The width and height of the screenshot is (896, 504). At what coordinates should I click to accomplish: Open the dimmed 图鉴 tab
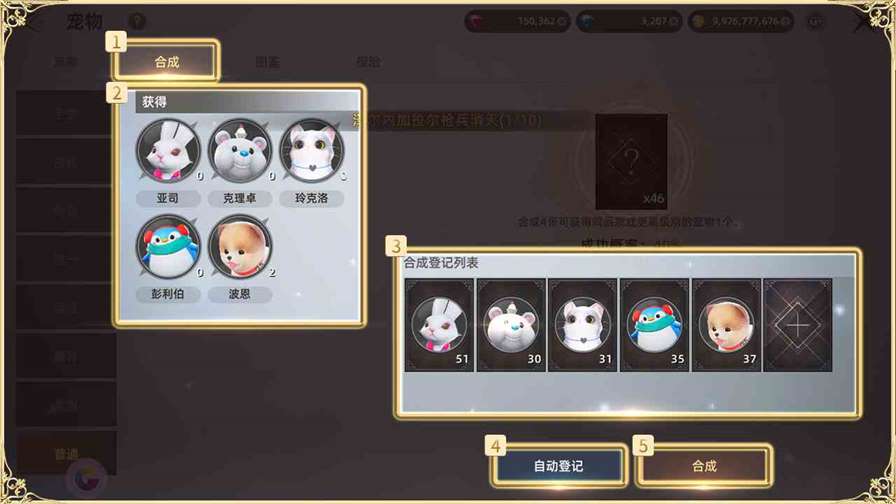coord(267,62)
